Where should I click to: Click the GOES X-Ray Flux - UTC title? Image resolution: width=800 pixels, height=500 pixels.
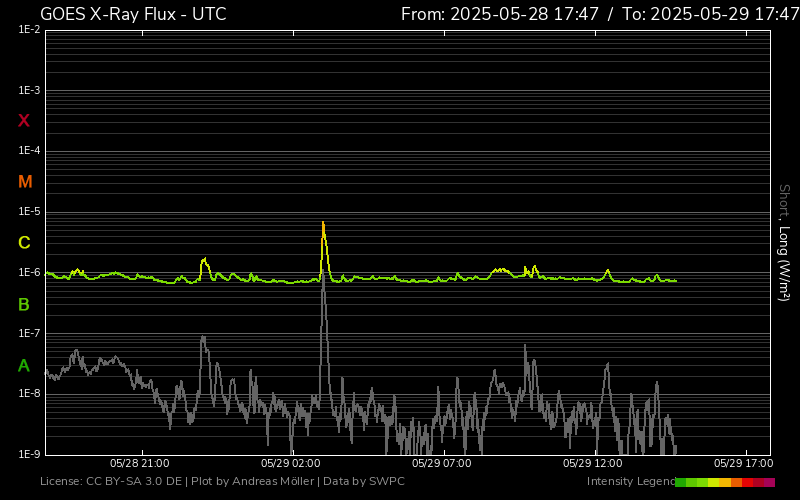pos(133,14)
